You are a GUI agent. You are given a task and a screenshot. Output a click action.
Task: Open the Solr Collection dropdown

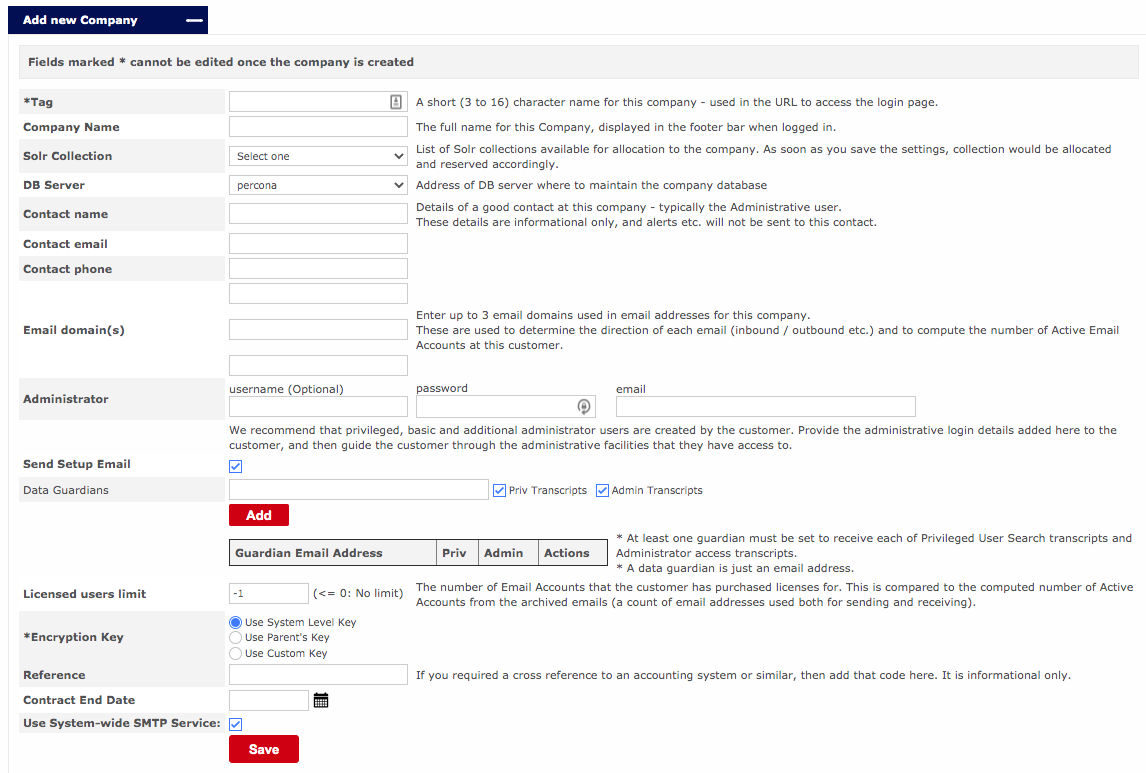pyautogui.click(x=318, y=156)
